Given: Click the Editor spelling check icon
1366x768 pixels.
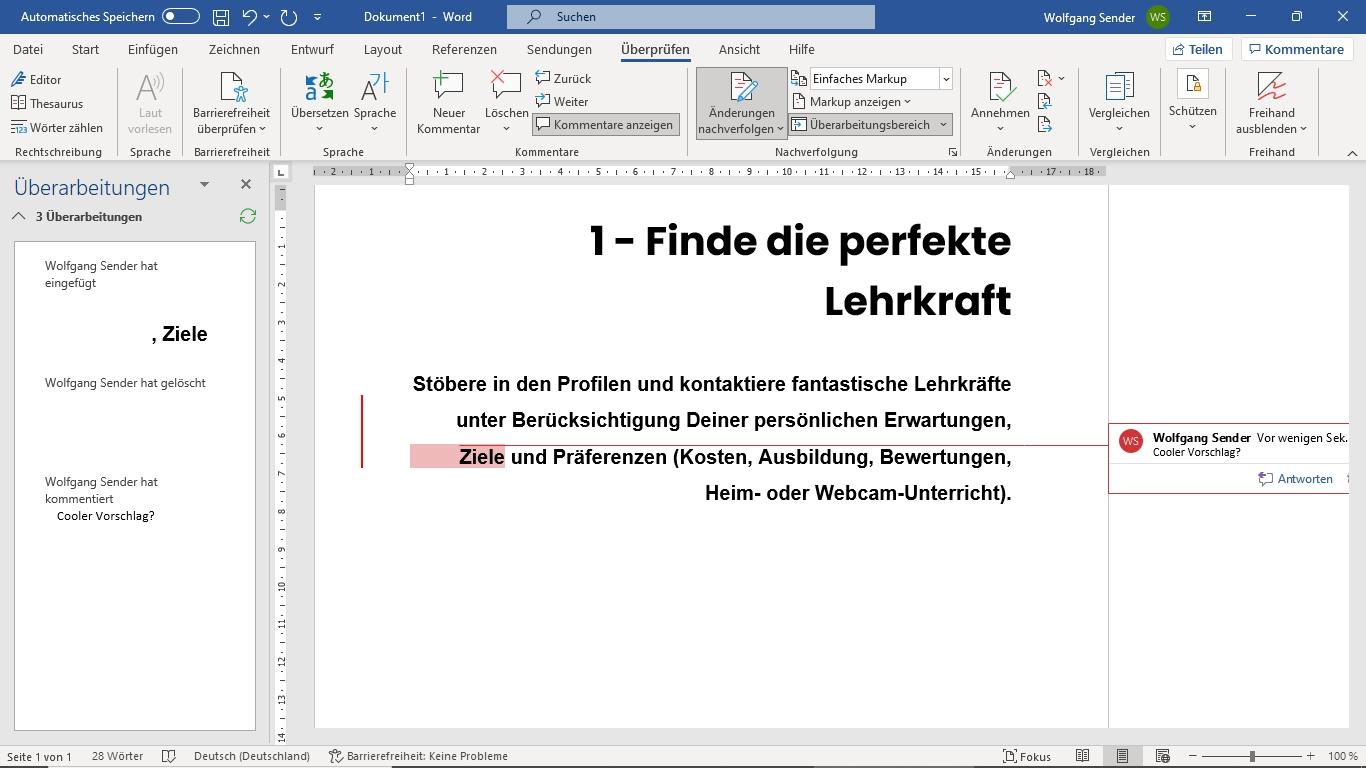Looking at the screenshot, I should [x=19, y=79].
